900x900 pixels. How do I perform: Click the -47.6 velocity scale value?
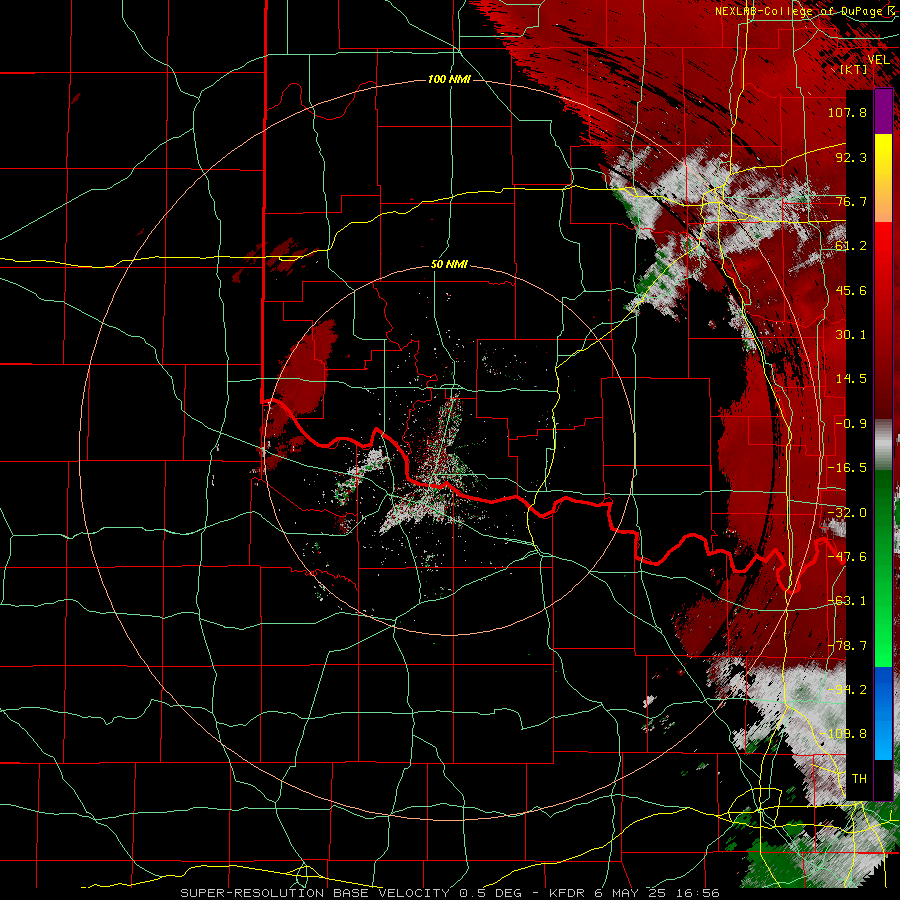(x=847, y=557)
